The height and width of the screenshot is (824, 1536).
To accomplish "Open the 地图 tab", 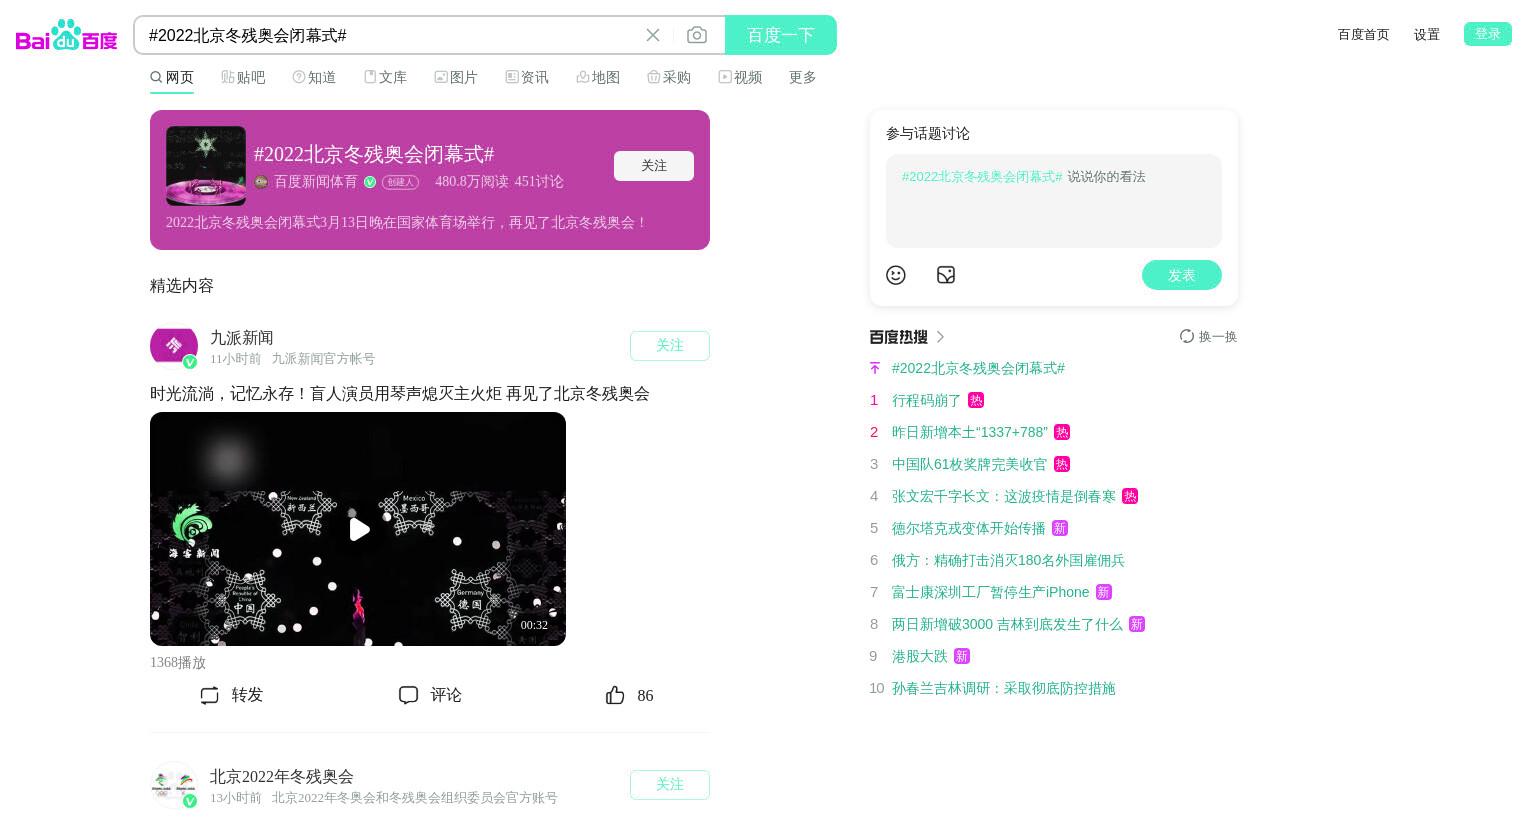I will tap(598, 77).
